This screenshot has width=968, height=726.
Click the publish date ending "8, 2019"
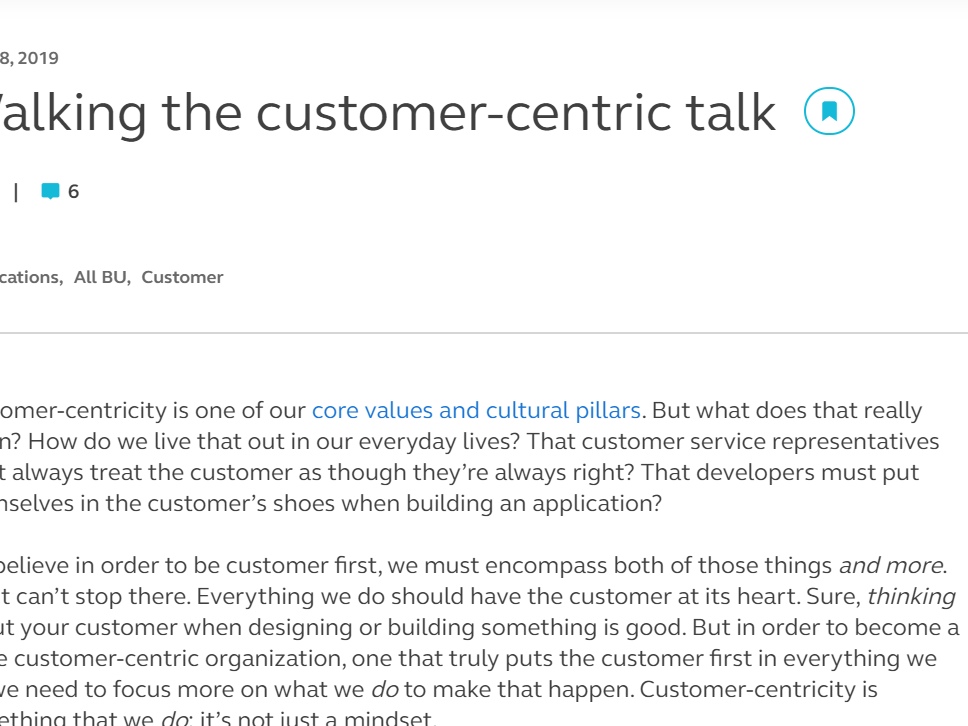pos(29,58)
